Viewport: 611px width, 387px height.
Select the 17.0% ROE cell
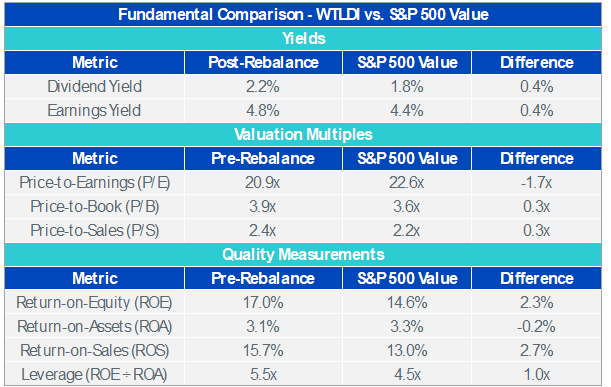263,302
